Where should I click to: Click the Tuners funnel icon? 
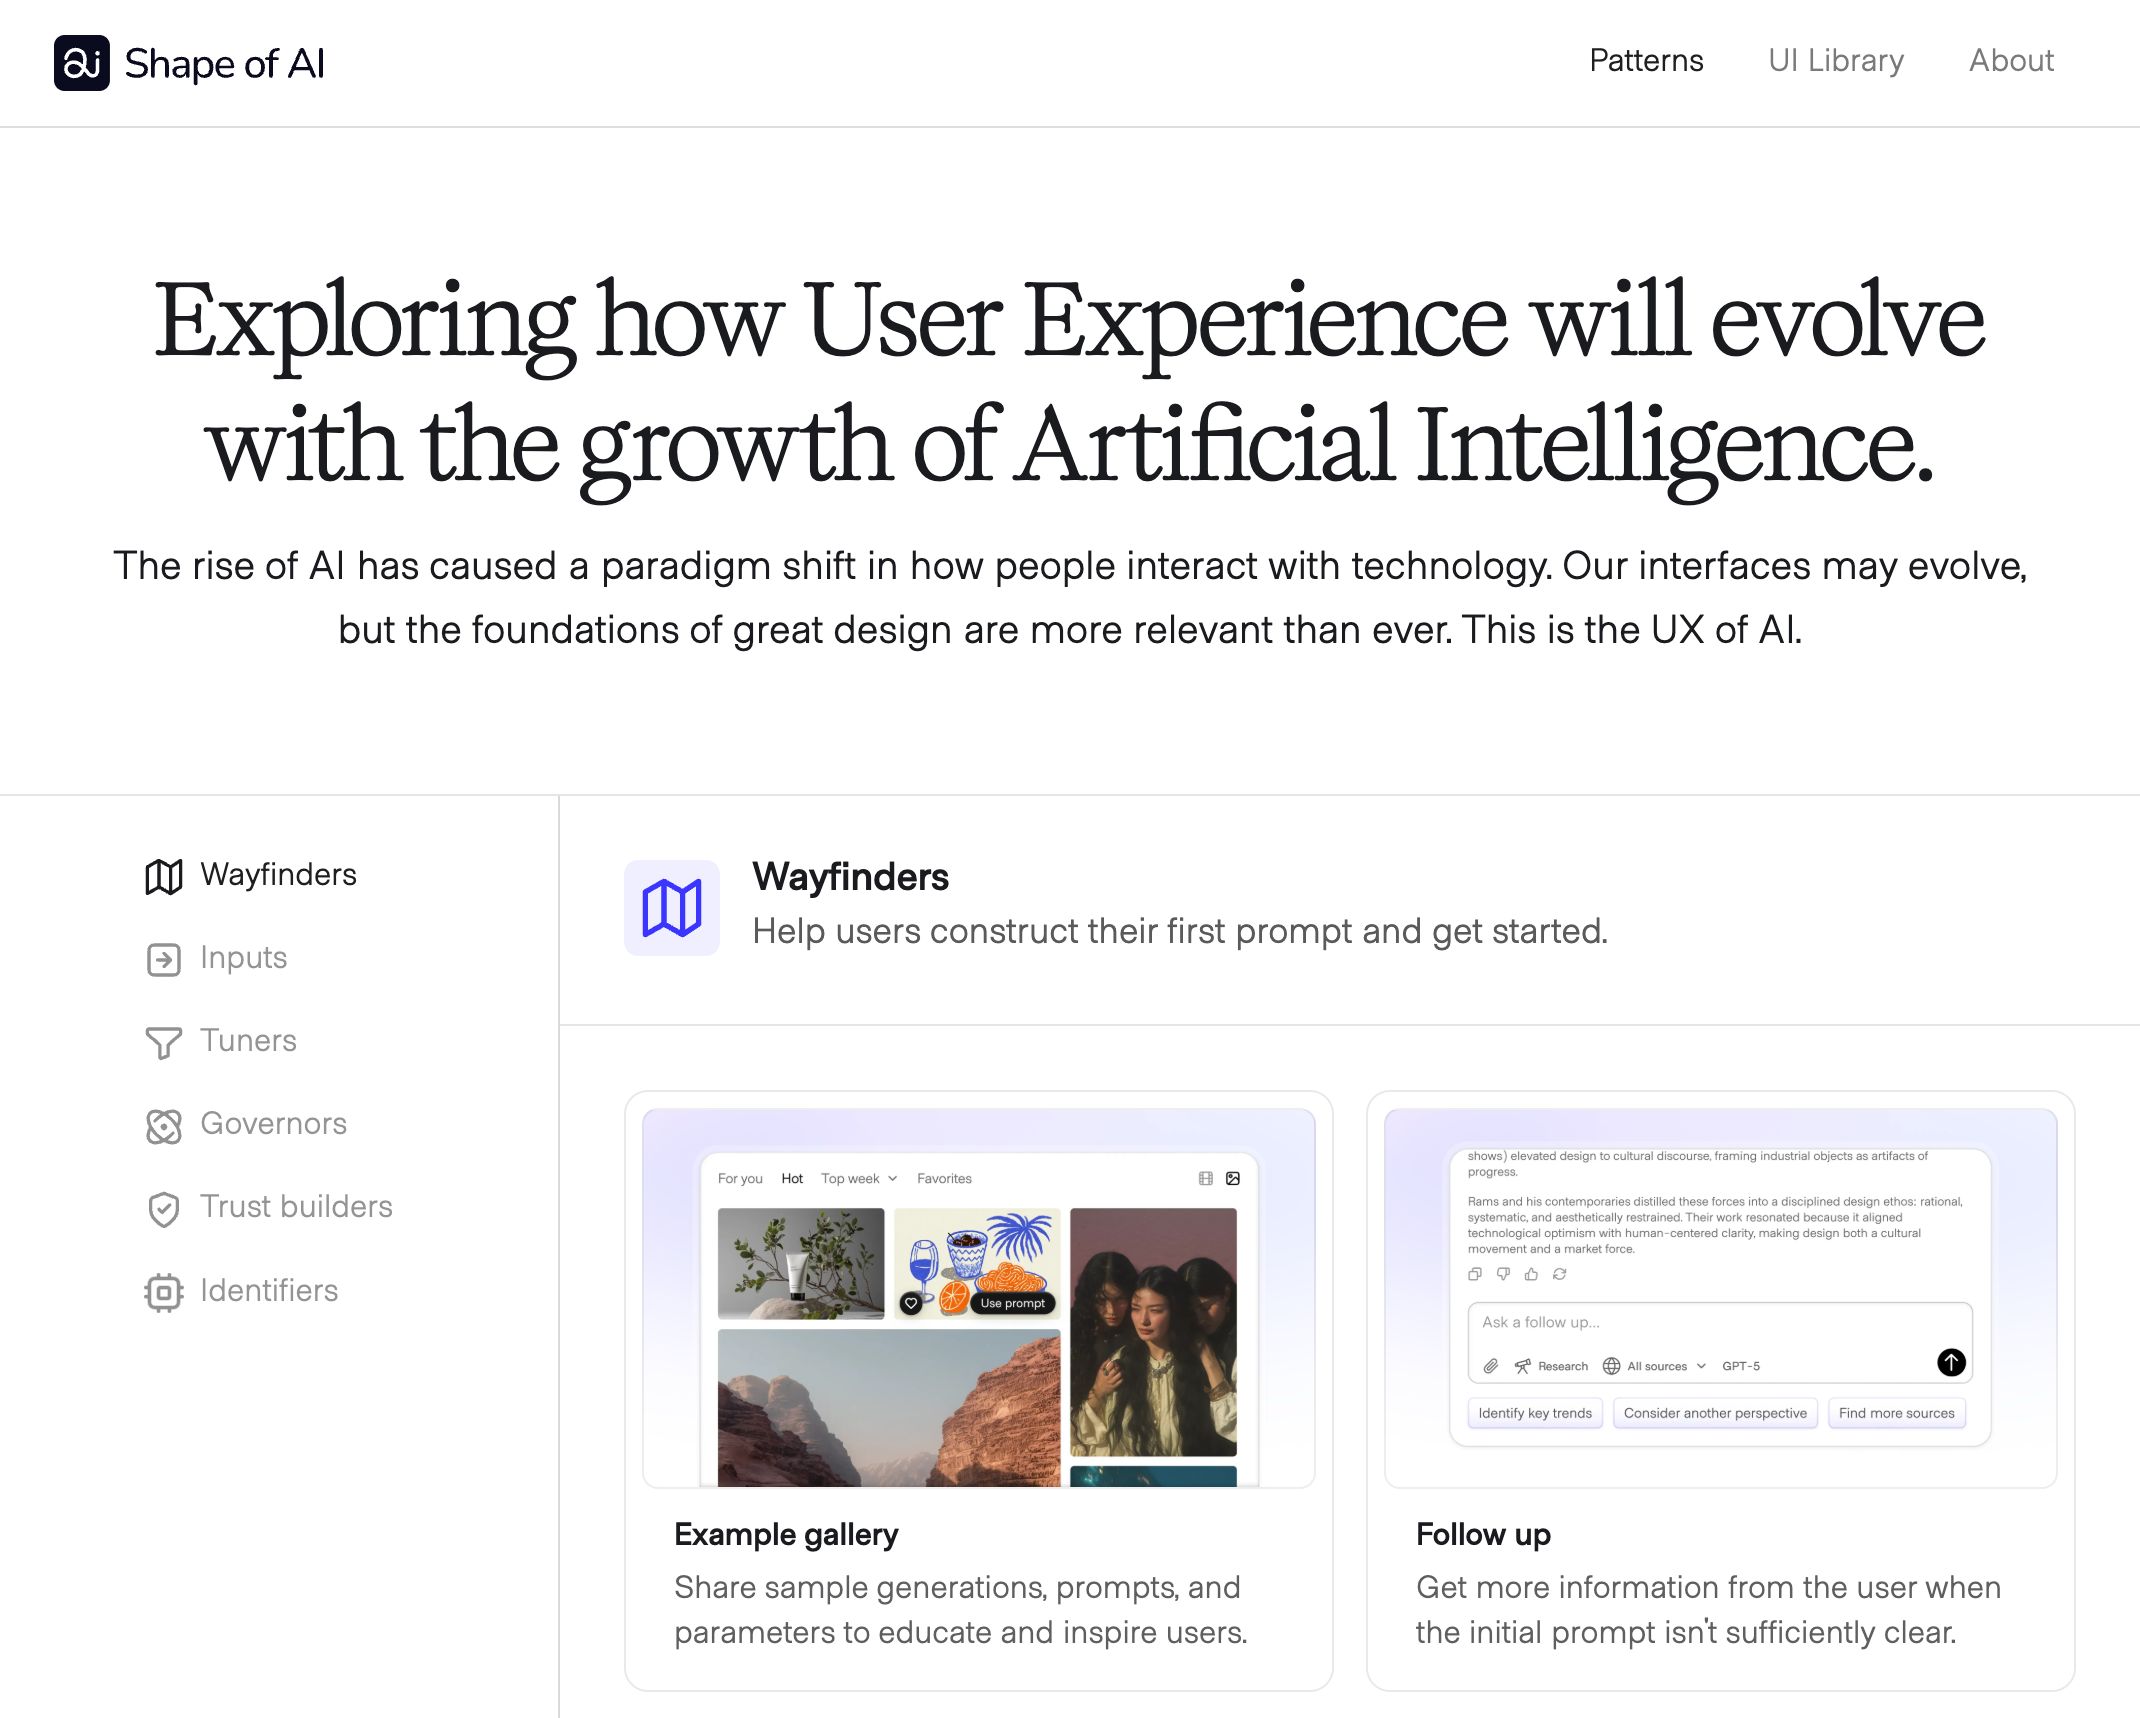(164, 1042)
